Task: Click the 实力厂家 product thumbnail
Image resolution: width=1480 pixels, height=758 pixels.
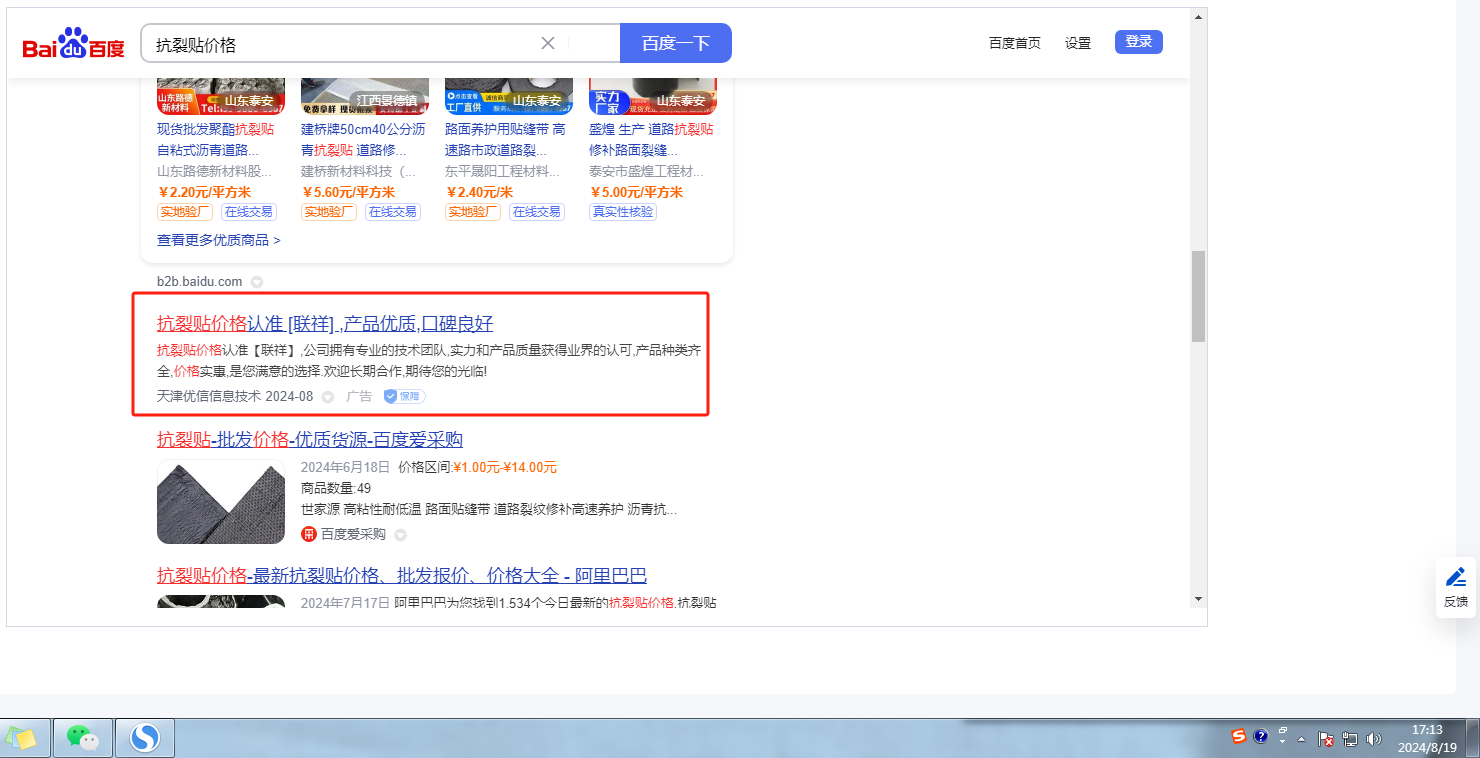Action: 653,96
